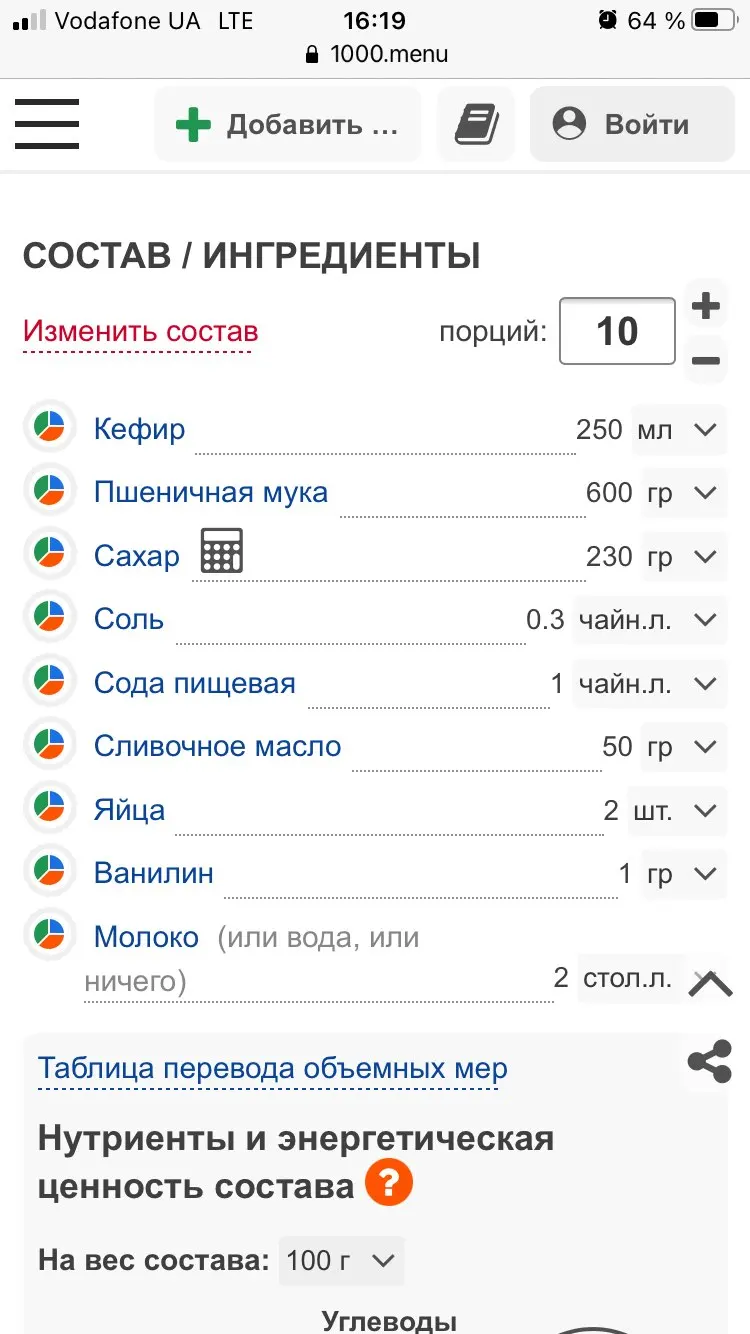Tap the Войти login button

[632, 125]
